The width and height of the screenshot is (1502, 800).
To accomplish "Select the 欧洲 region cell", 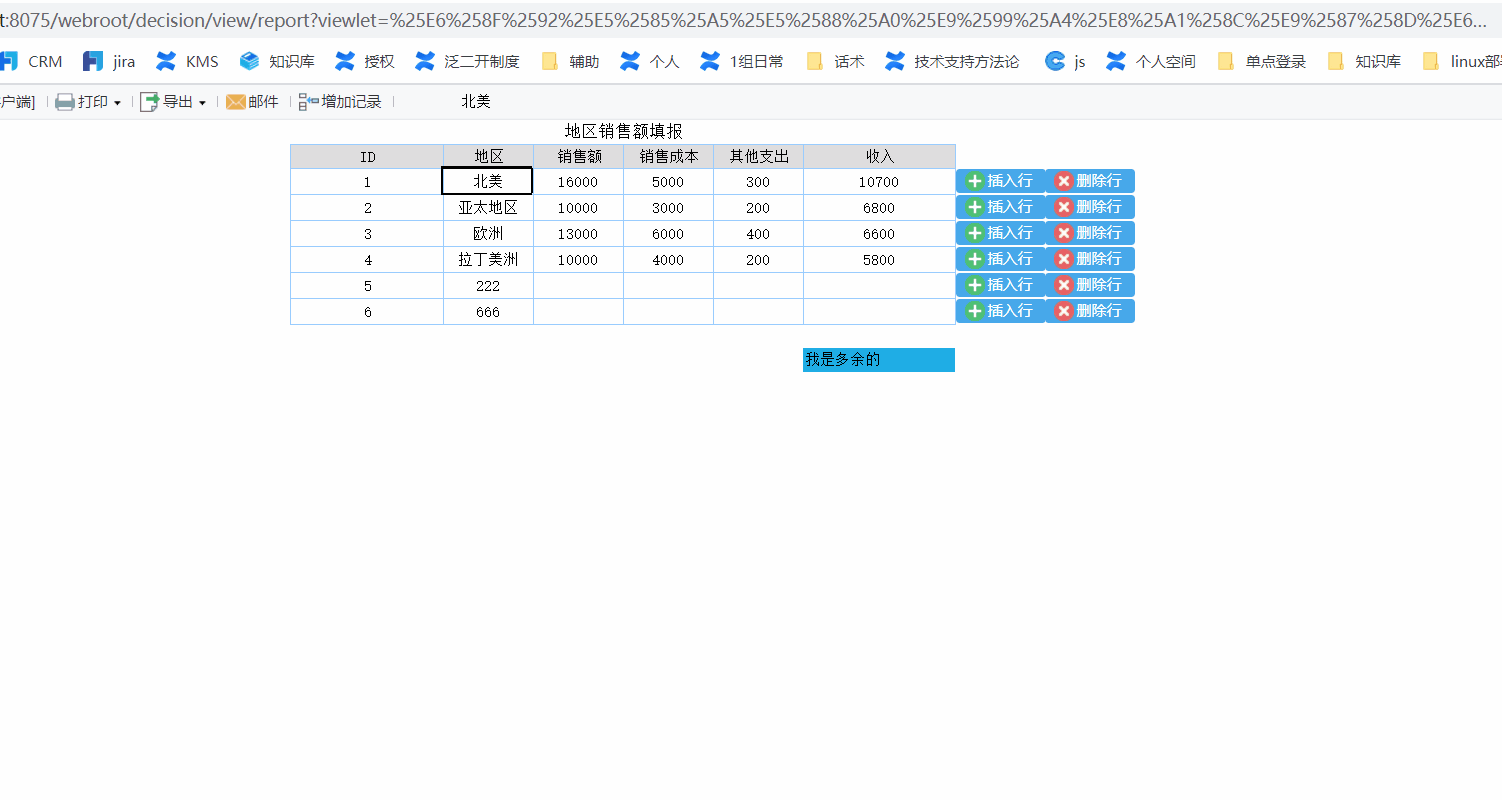I will 488,234.
